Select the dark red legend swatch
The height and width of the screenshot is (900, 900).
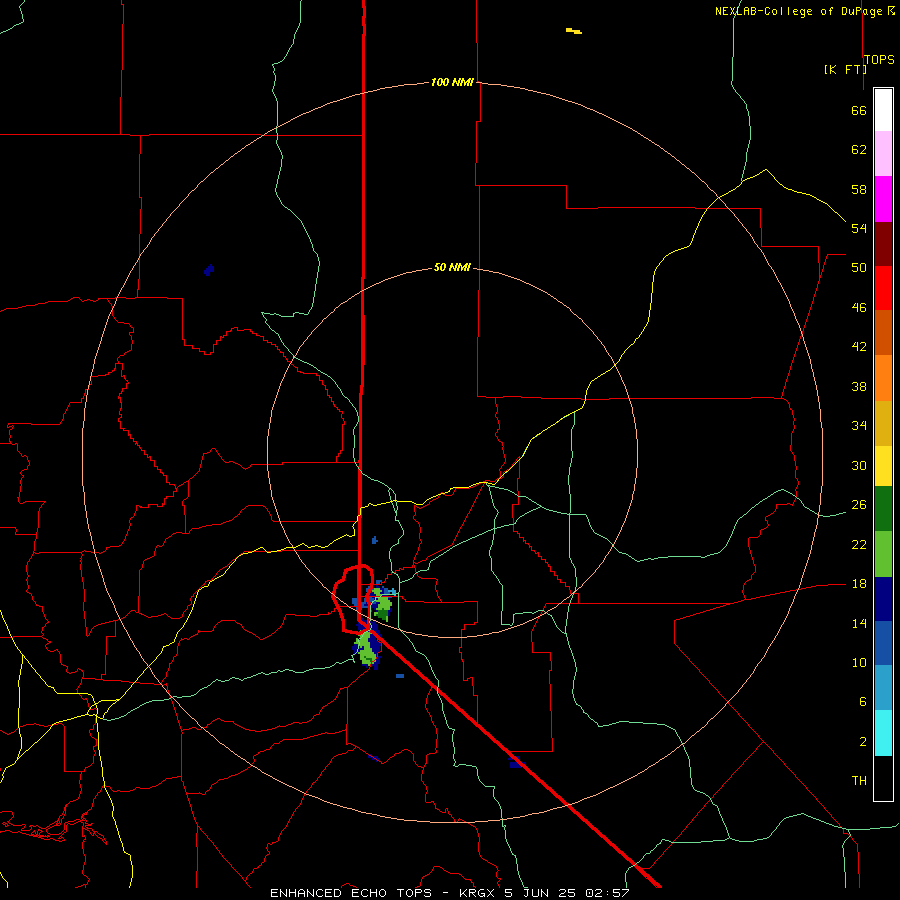tap(883, 244)
